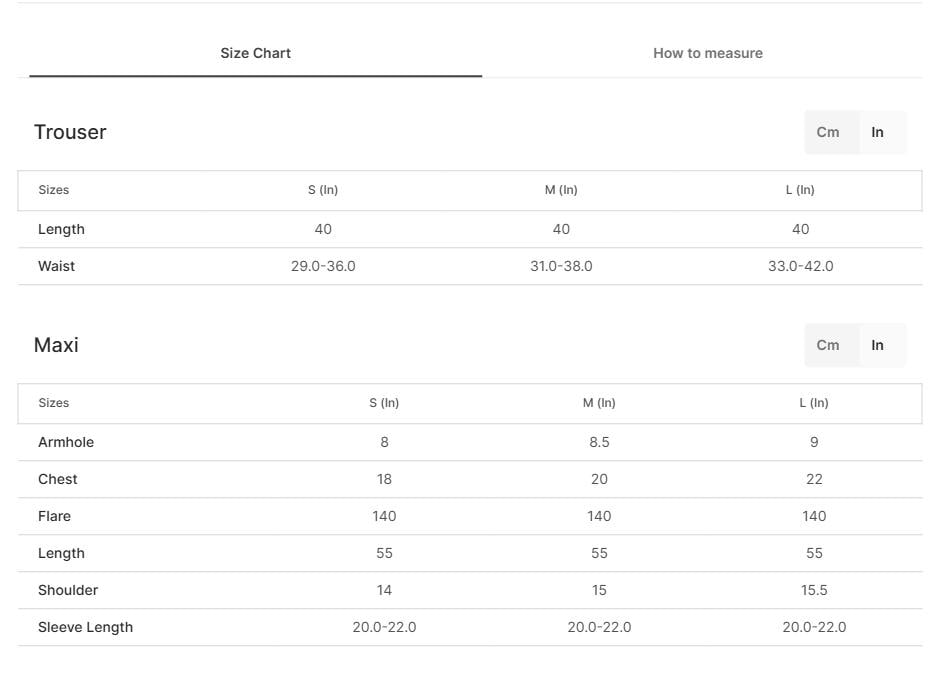Click the Armhole row label

pos(66,442)
